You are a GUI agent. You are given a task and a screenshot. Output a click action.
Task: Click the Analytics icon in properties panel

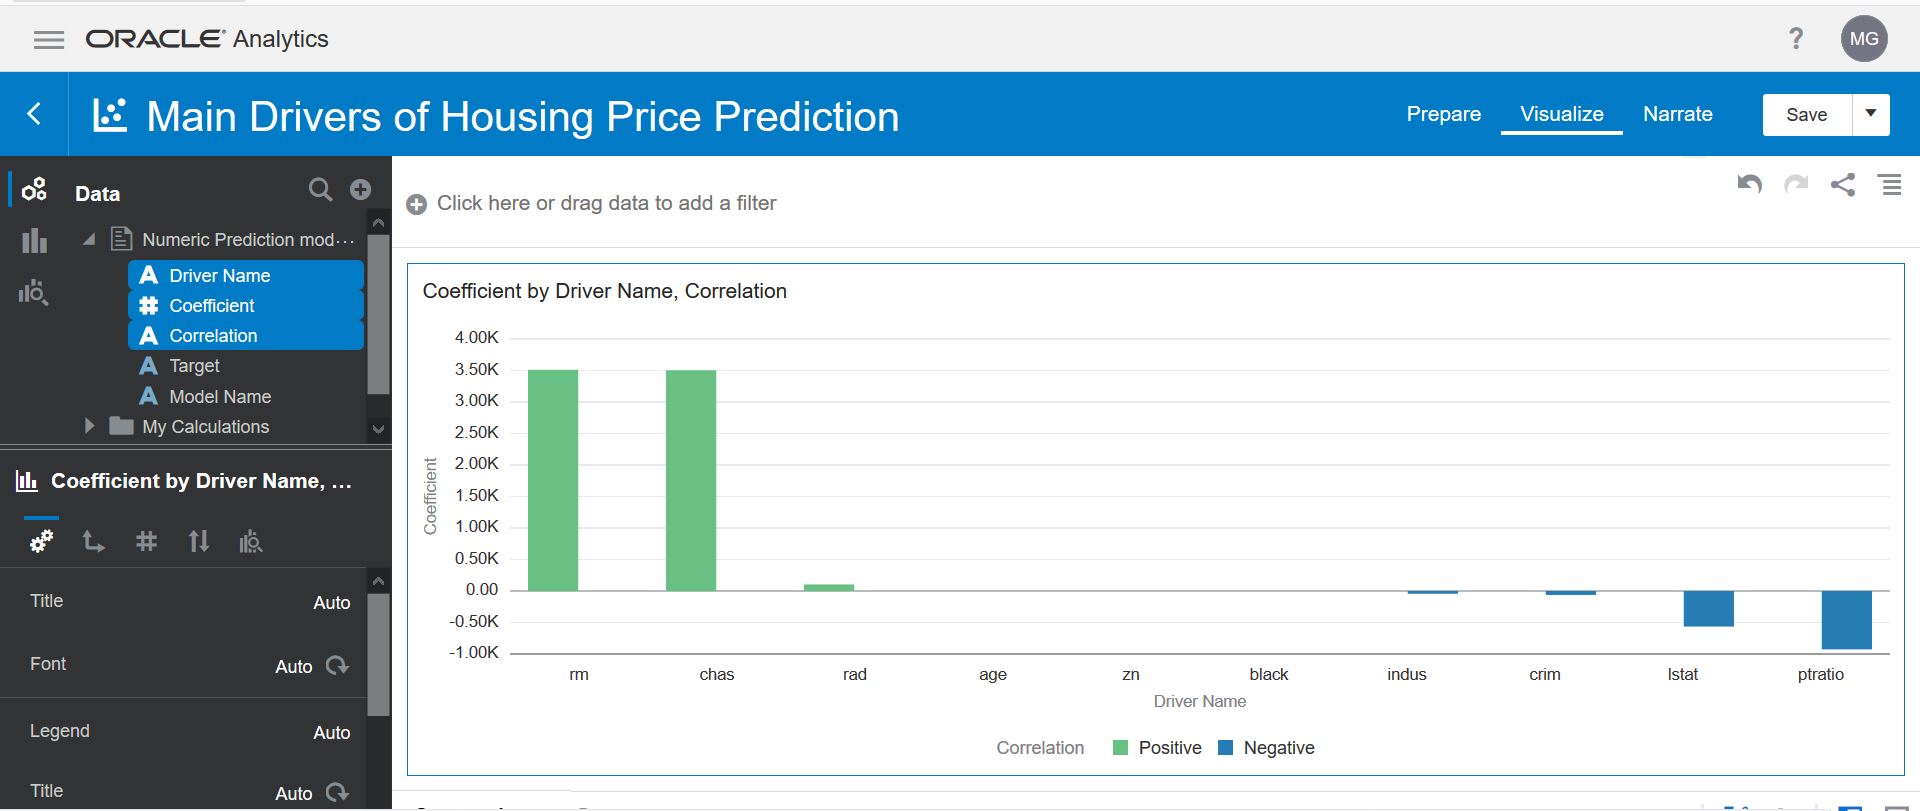[x=251, y=541]
